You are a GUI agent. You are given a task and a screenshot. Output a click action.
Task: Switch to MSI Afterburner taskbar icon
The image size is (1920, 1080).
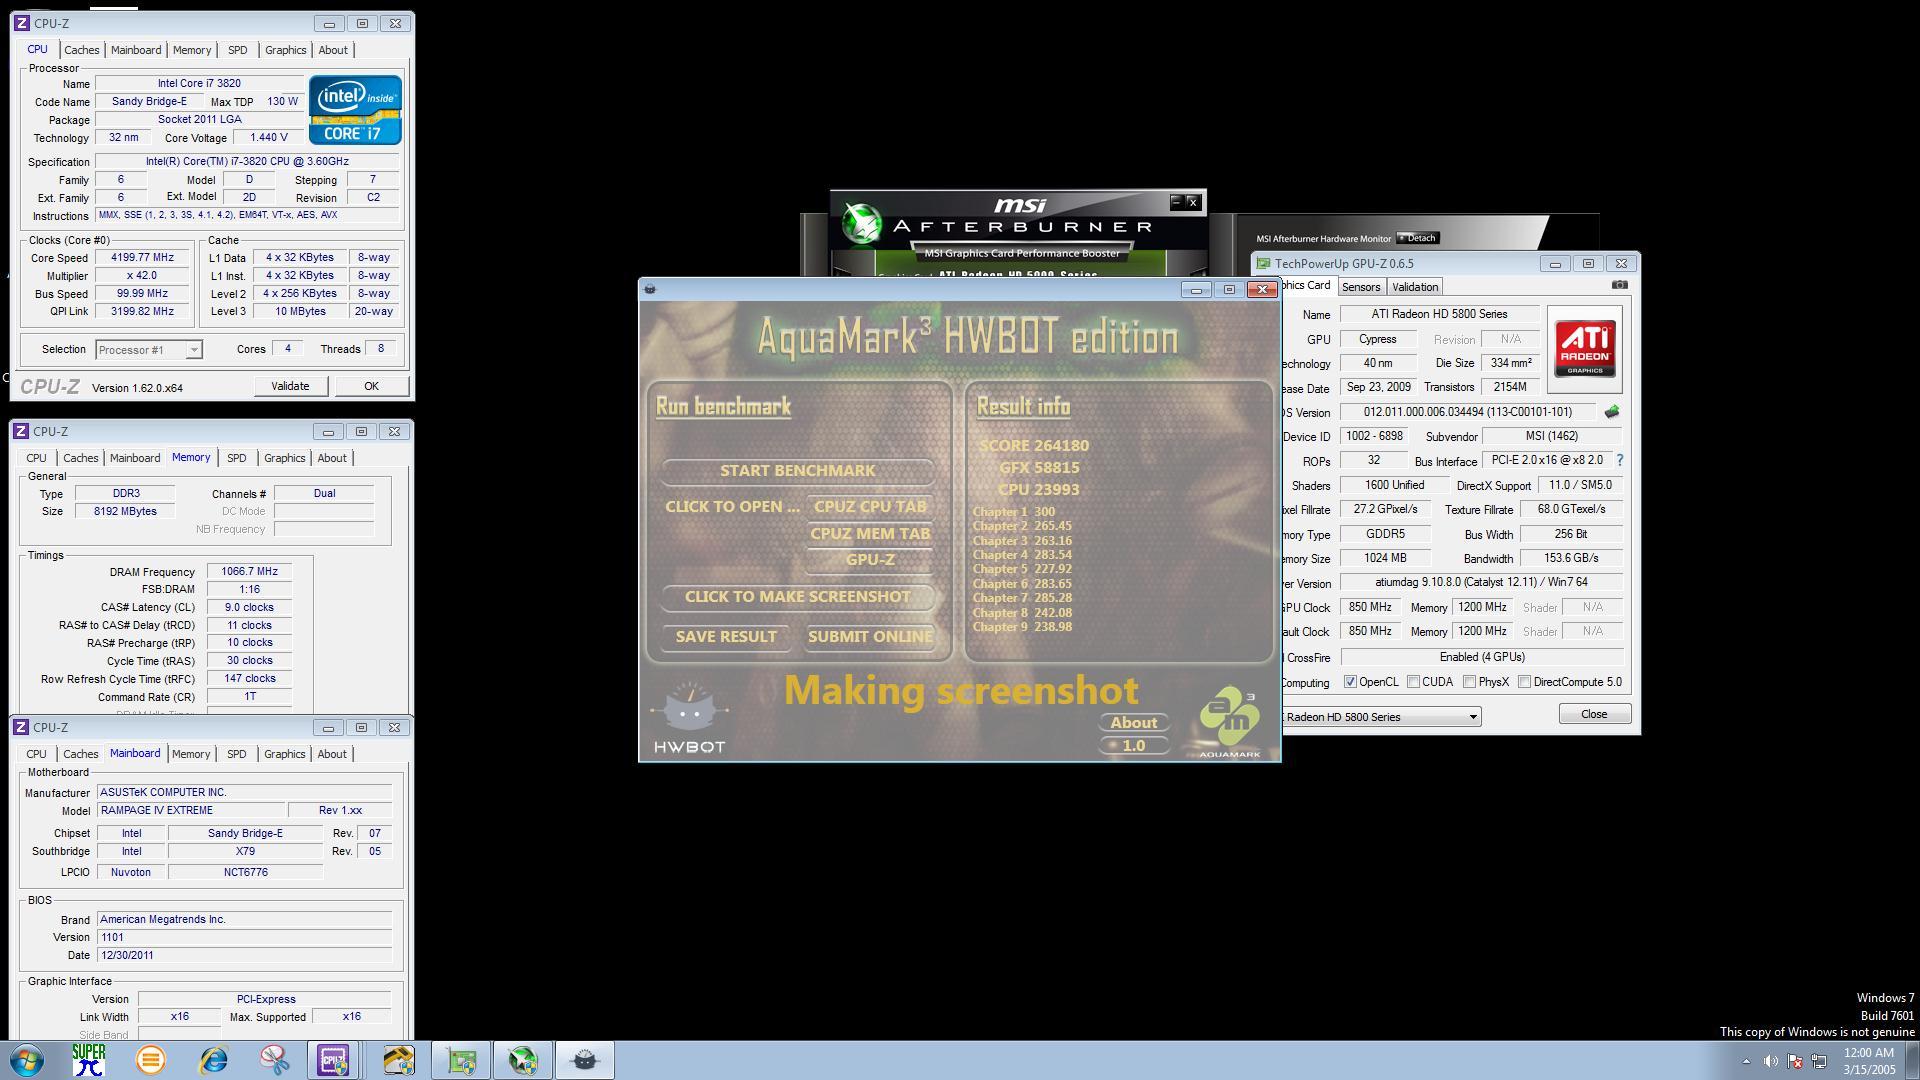[523, 1060]
